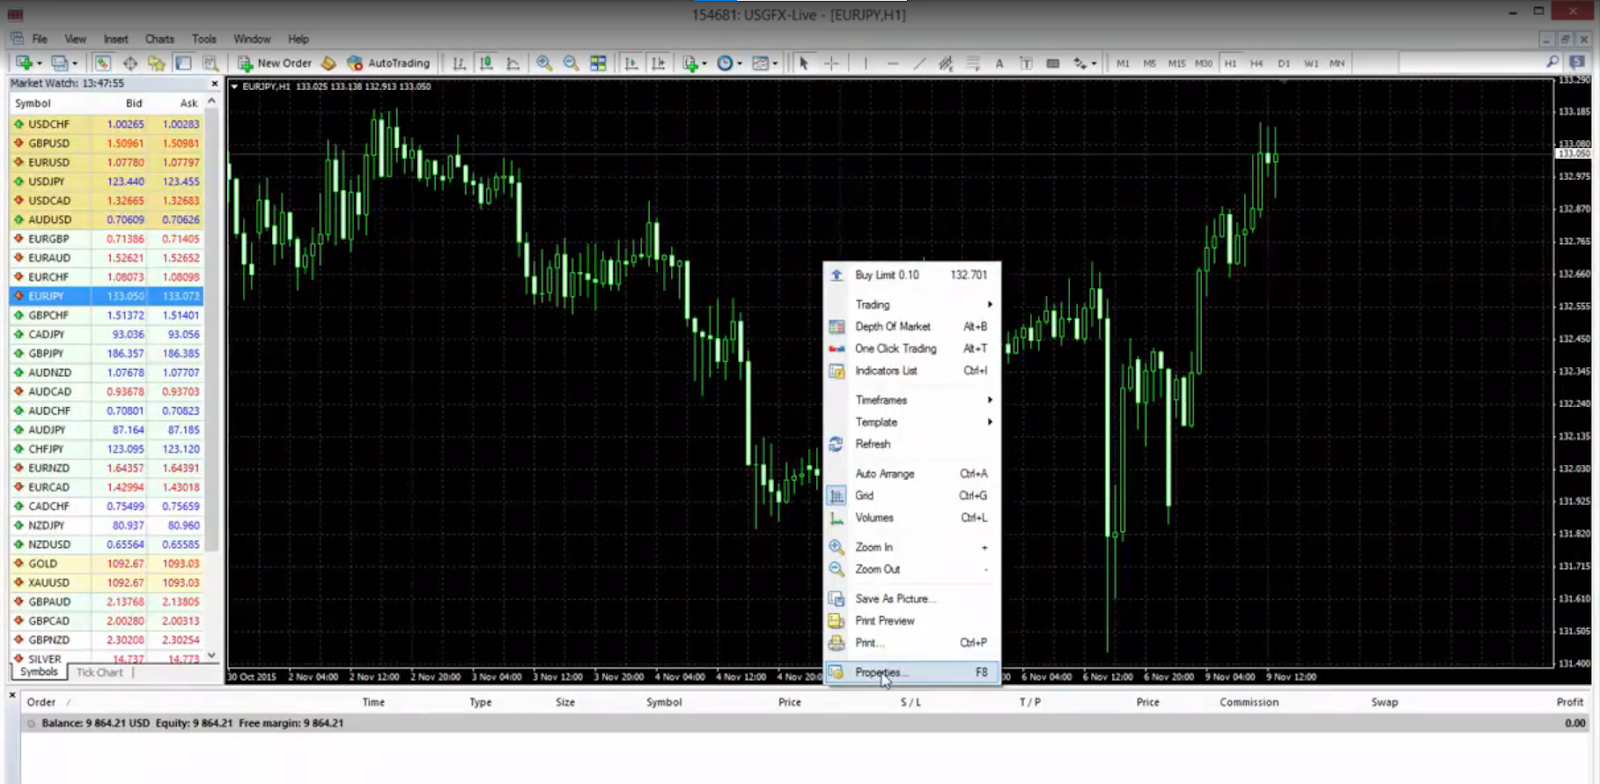The image size is (1600, 784).
Task: Expand the Template submenu
Action: click(x=911, y=422)
